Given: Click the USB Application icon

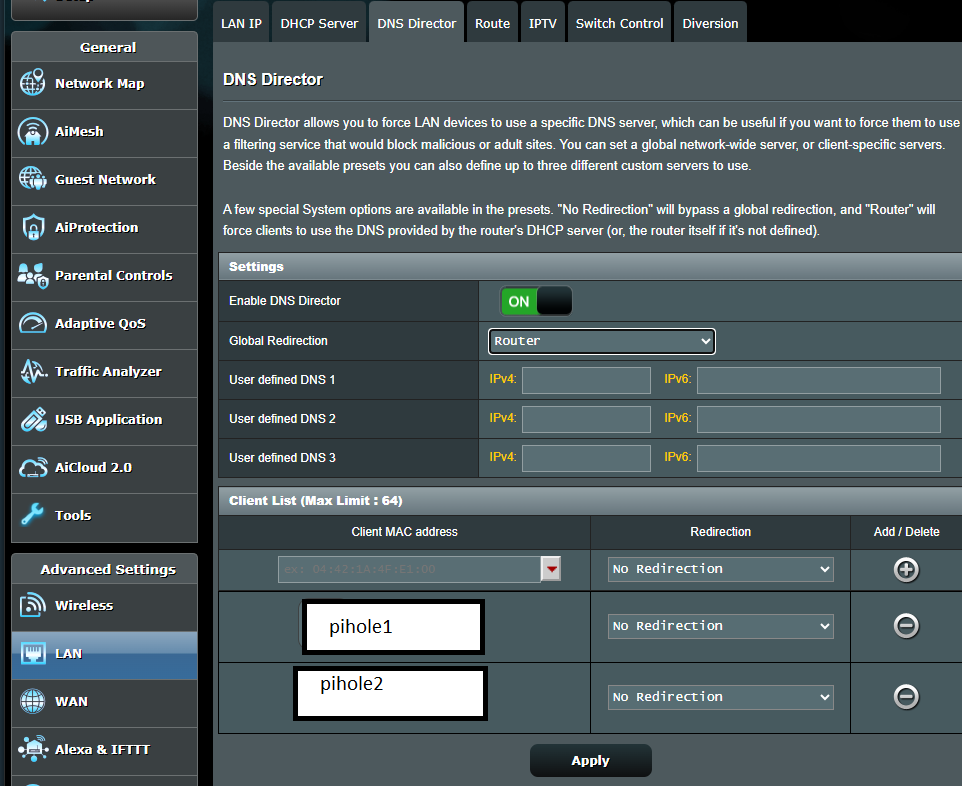Looking at the screenshot, I should (32, 419).
